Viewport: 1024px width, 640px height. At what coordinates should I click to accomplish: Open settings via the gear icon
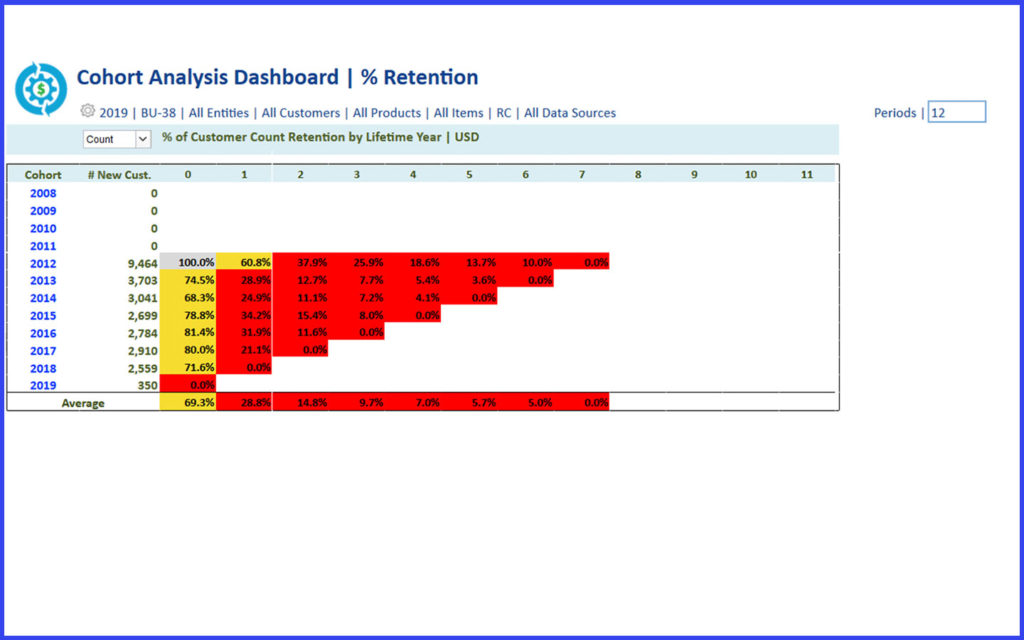pos(88,112)
